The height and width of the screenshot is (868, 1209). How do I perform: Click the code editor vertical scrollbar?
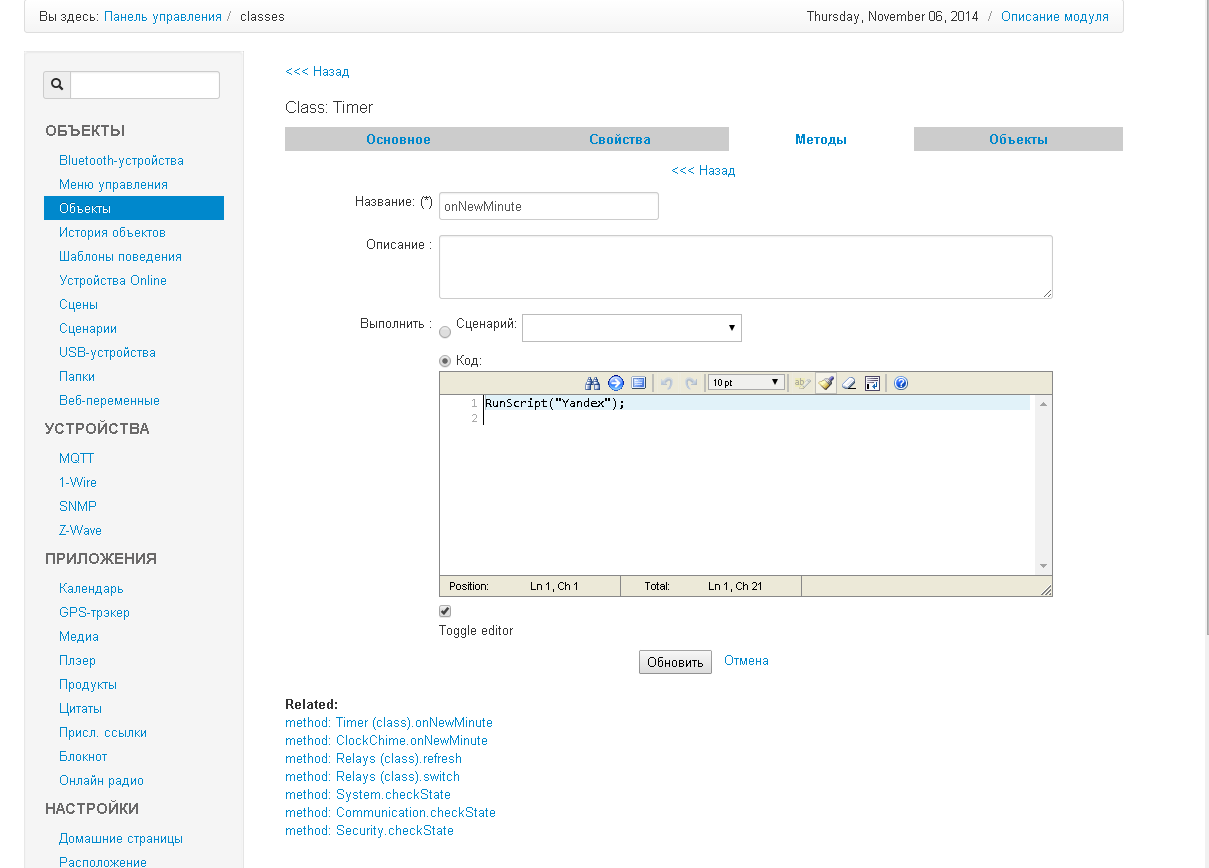(x=1043, y=484)
